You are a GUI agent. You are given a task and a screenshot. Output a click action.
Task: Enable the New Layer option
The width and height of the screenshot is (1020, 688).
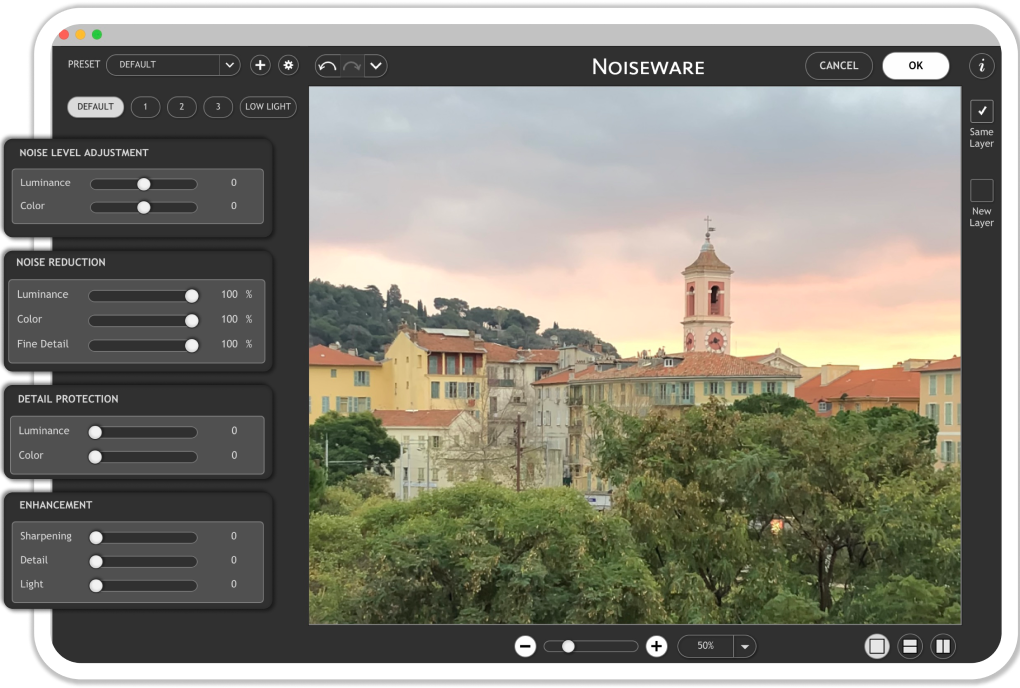point(981,191)
